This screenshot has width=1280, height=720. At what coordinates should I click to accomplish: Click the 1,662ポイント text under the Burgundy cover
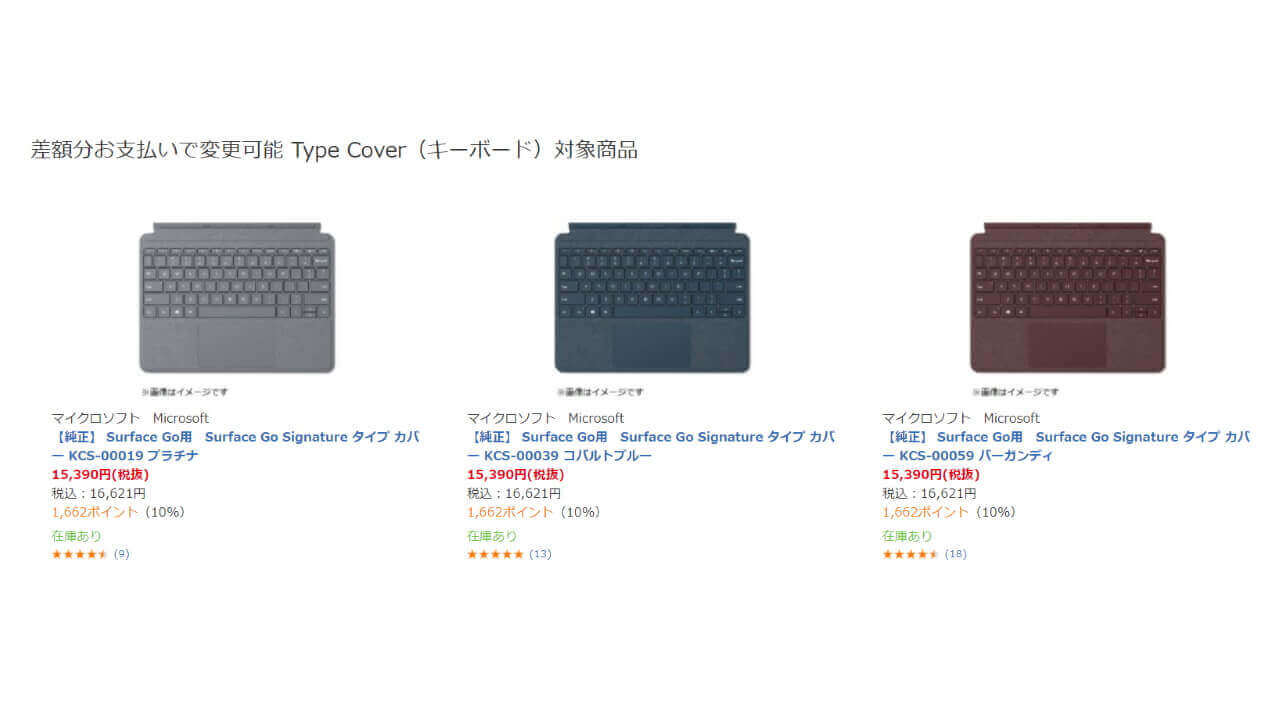click(x=925, y=512)
